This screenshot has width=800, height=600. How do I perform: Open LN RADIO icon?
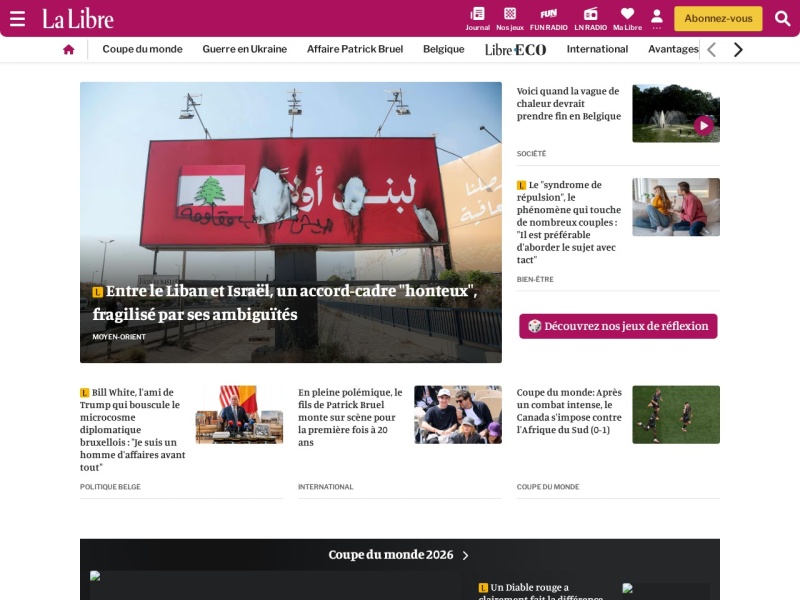pos(590,19)
